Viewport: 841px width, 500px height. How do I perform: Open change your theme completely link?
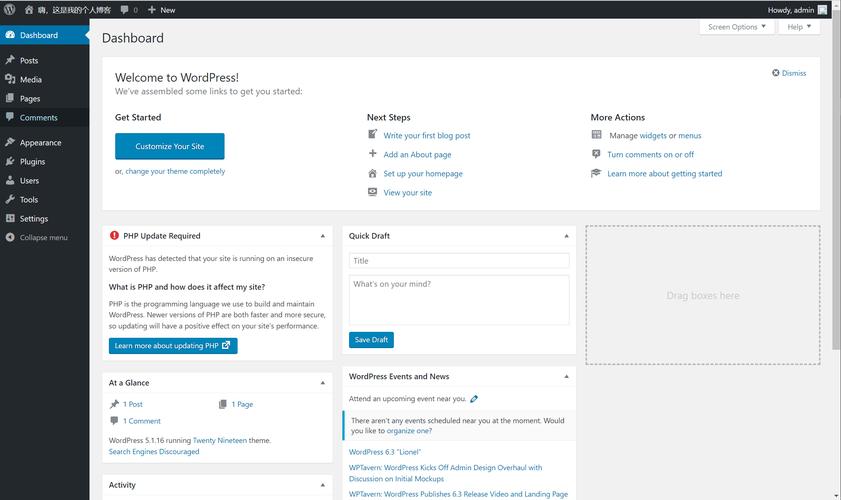(x=175, y=171)
